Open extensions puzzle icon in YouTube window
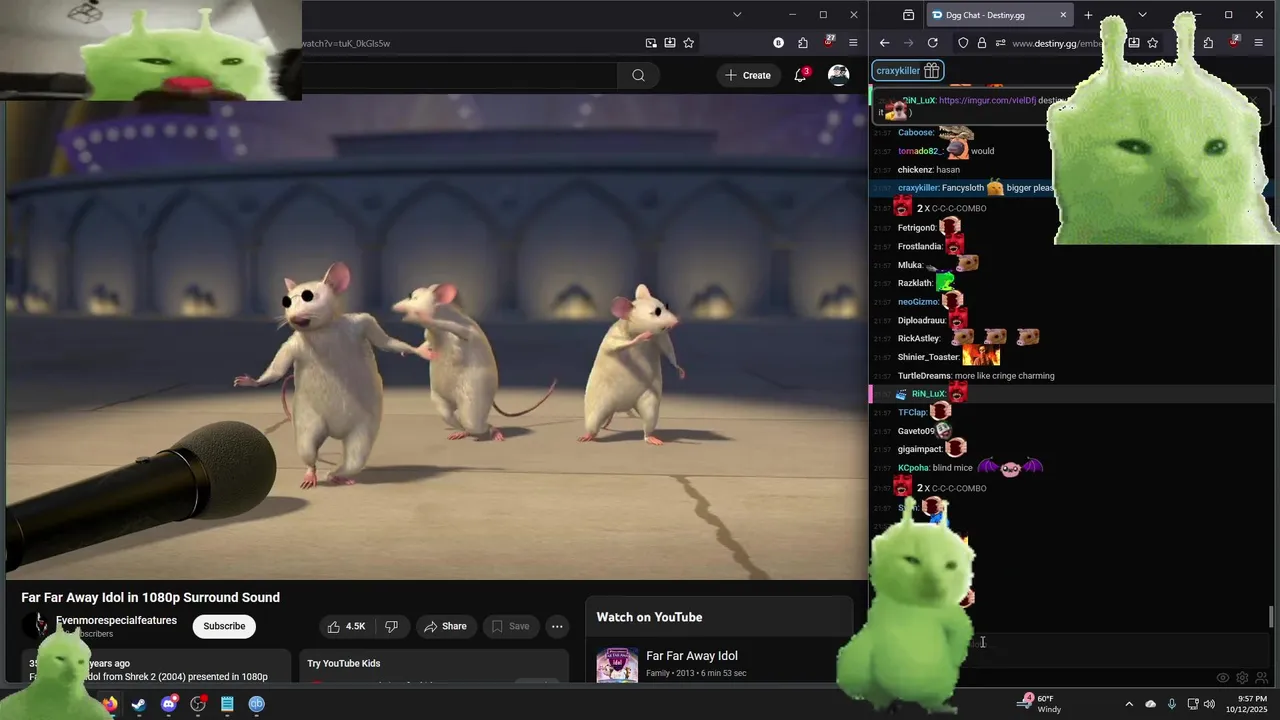 [803, 43]
